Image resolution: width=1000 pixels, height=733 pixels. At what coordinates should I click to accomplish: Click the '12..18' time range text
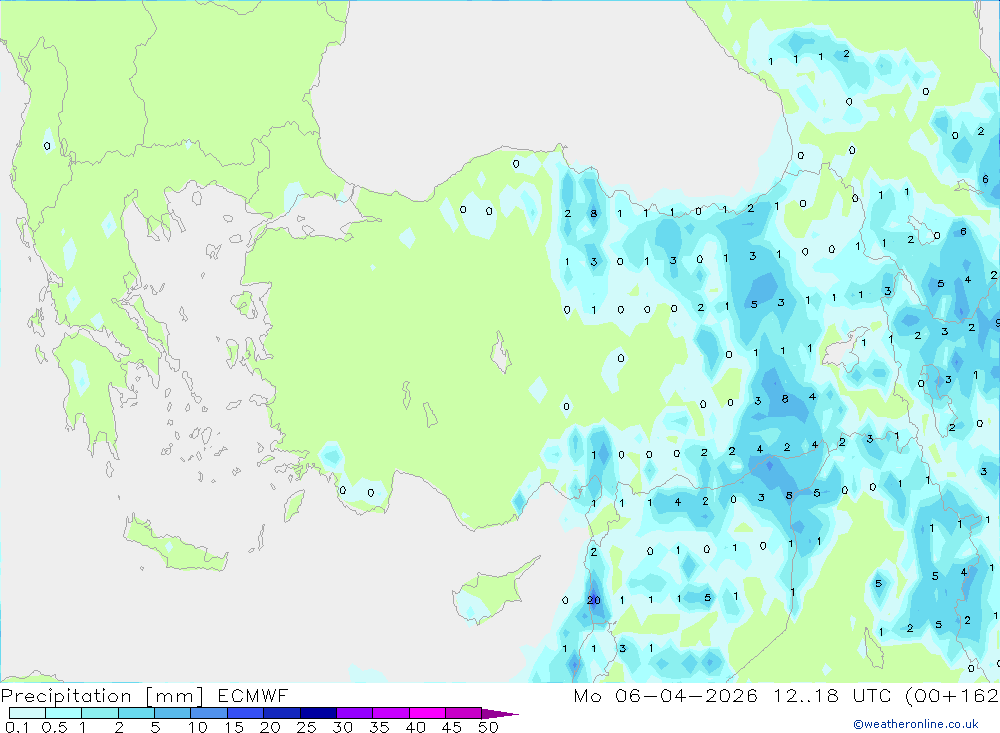click(806, 696)
